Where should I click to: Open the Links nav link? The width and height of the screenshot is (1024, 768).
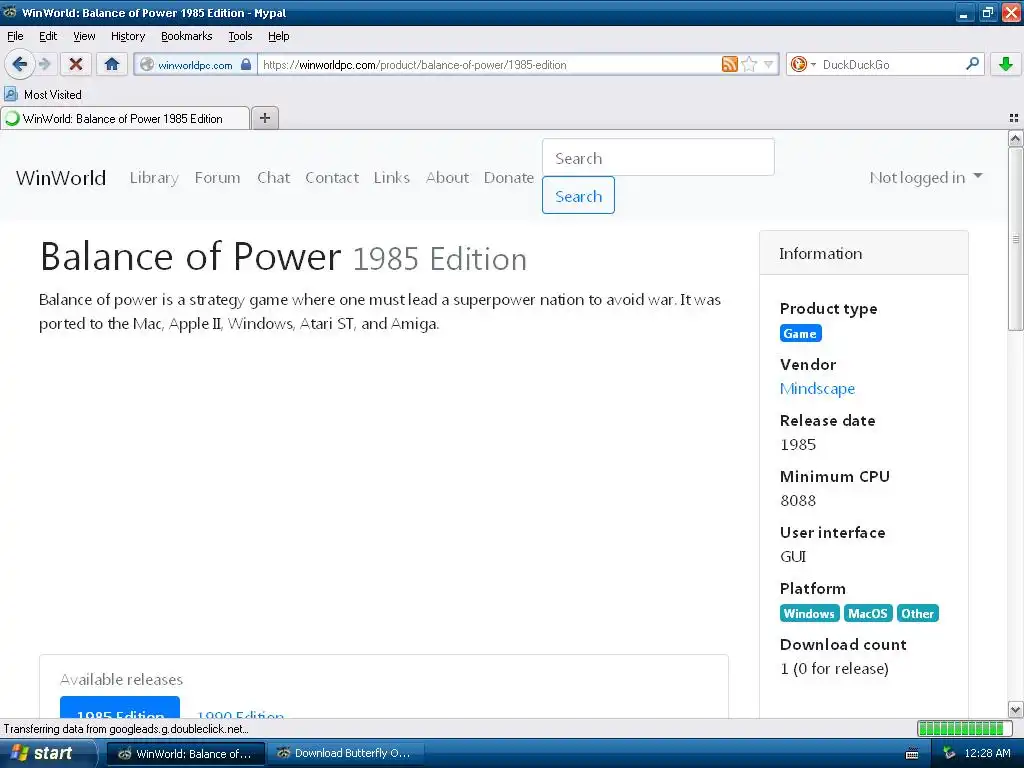coord(392,178)
